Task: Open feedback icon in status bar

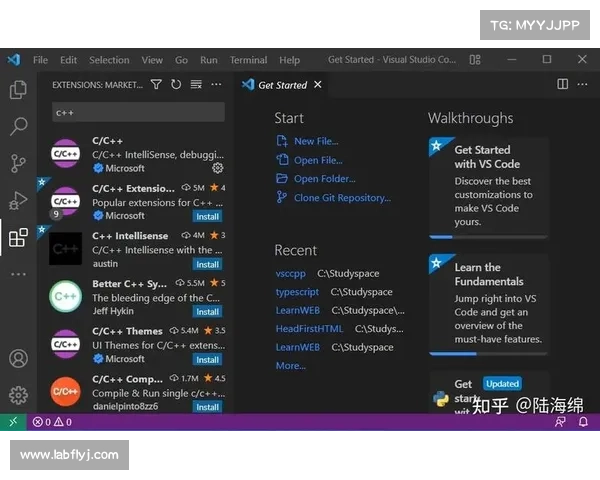Action: click(560, 422)
